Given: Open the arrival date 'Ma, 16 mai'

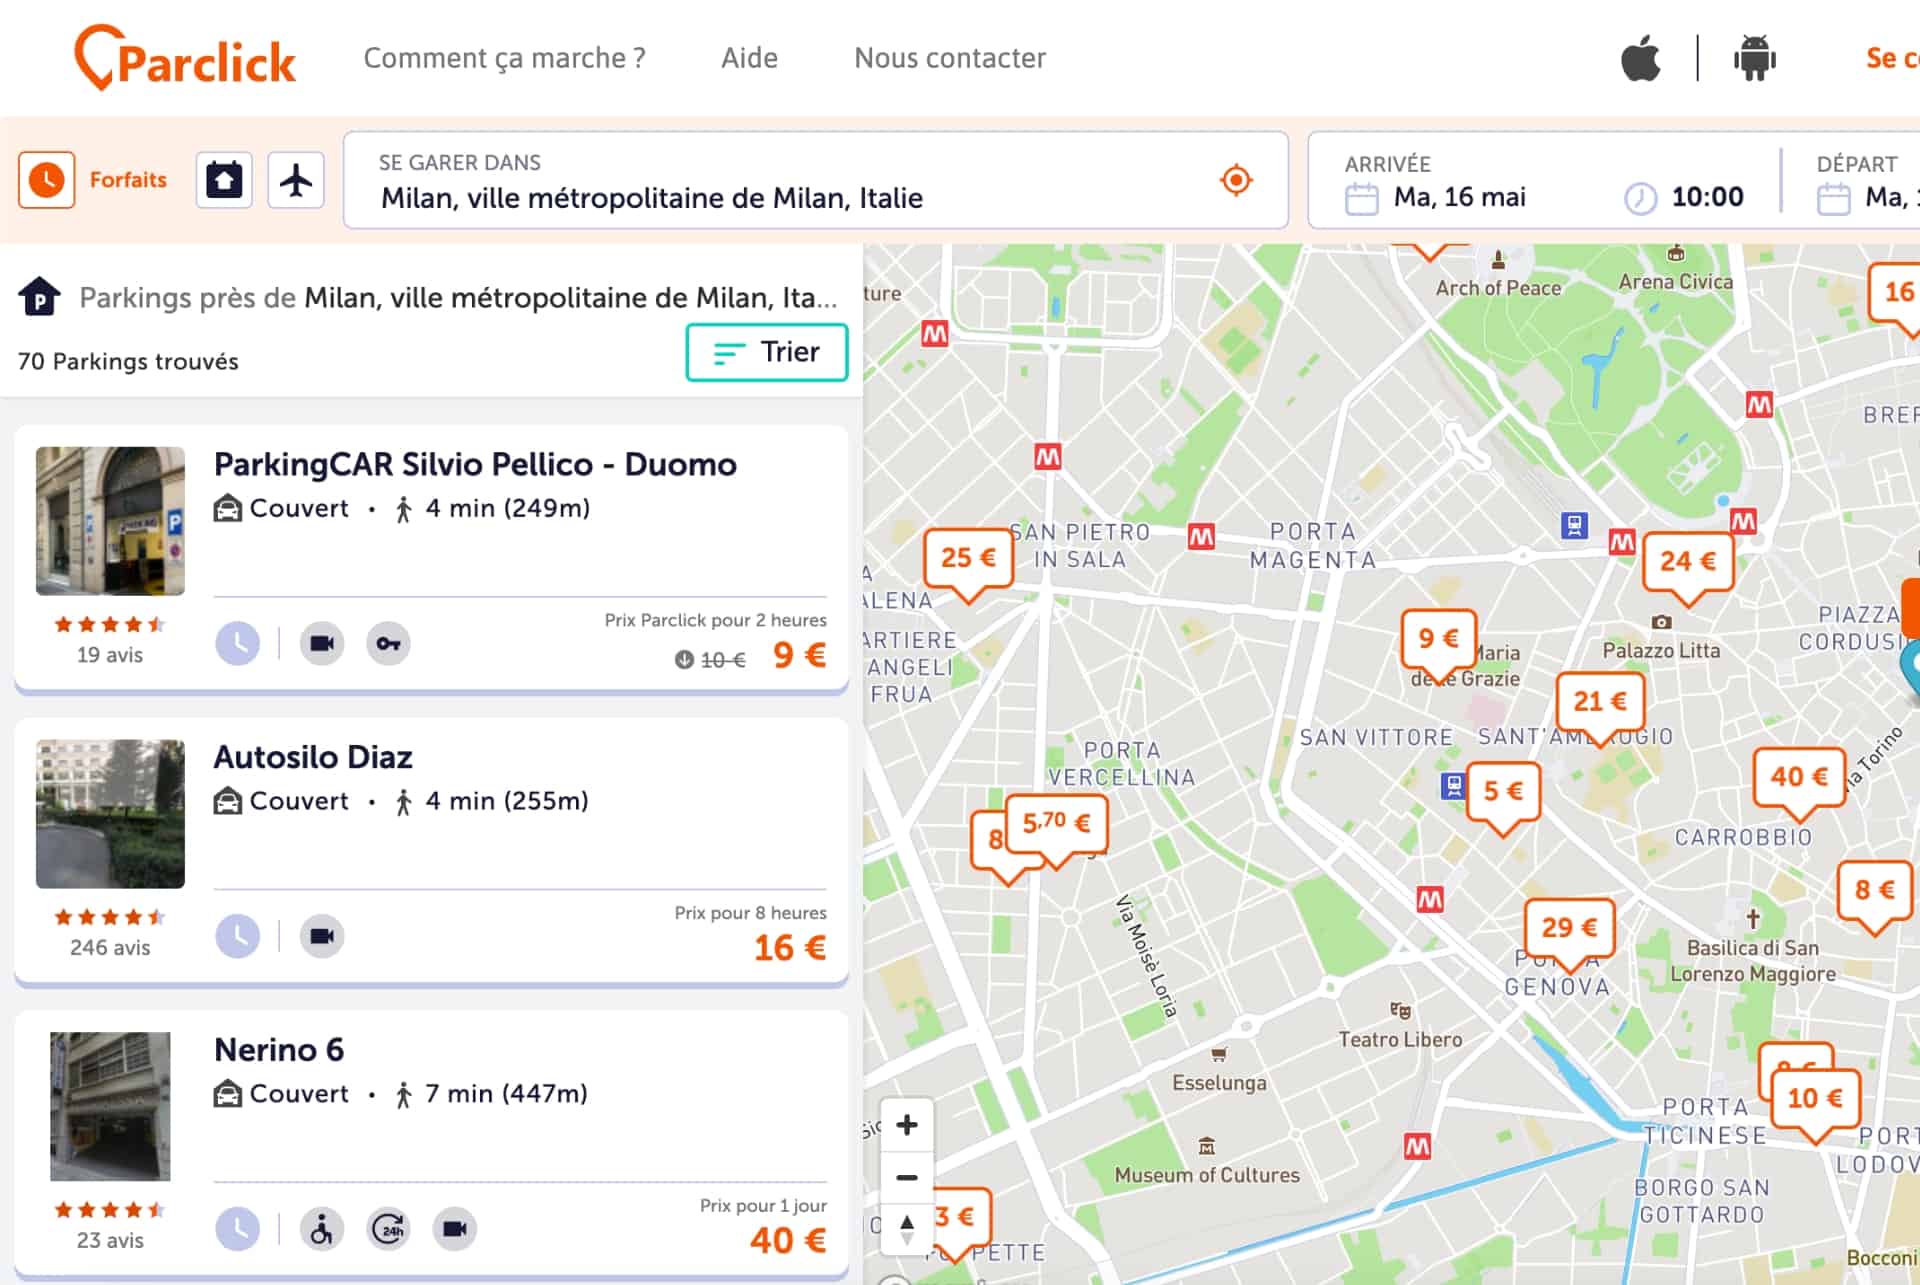Looking at the screenshot, I should tap(1460, 197).
